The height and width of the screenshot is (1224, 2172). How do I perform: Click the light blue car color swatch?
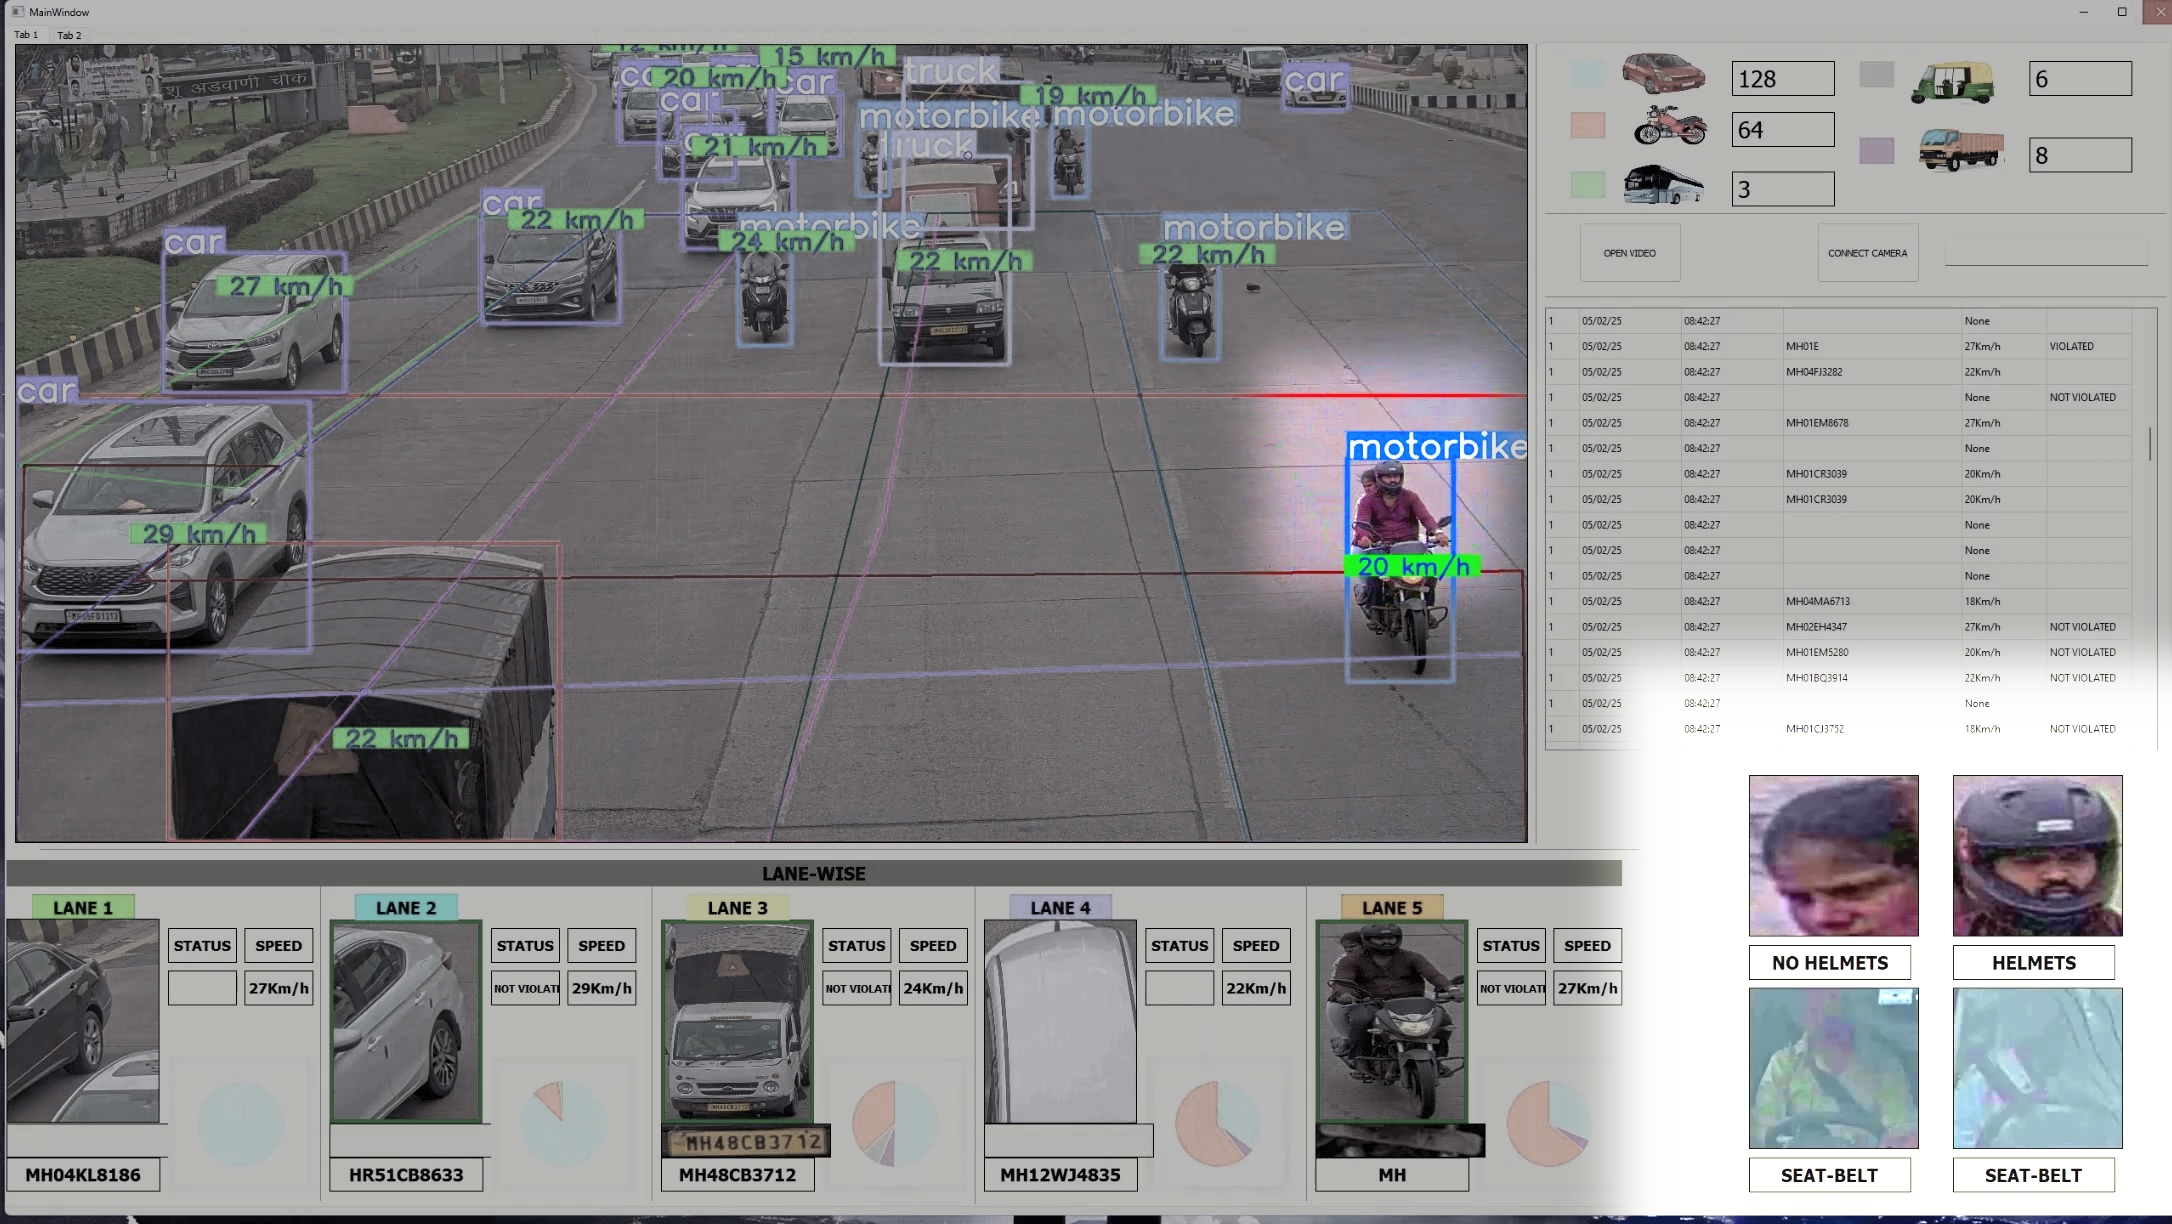pyautogui.click(x=1587, y=74)
